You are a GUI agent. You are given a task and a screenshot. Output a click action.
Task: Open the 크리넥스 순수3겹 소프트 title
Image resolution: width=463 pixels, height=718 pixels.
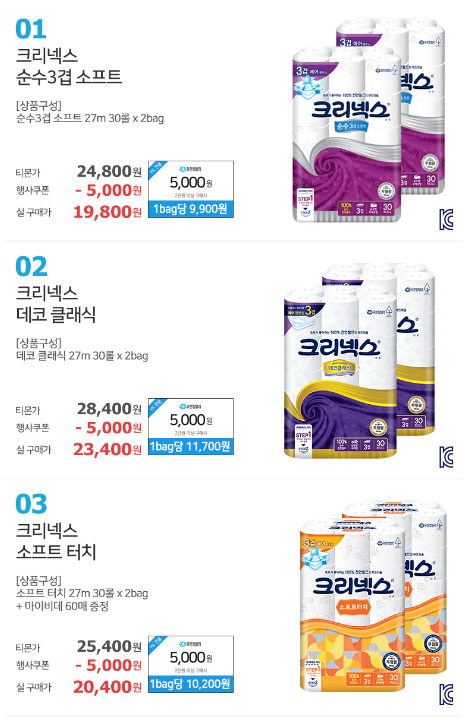69,66
